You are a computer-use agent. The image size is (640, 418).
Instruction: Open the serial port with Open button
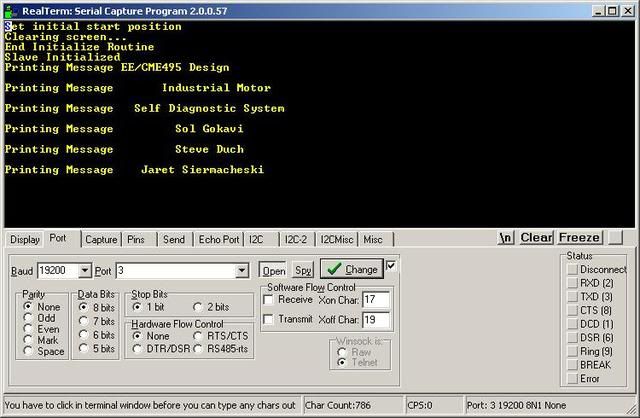tap(273, 271)
